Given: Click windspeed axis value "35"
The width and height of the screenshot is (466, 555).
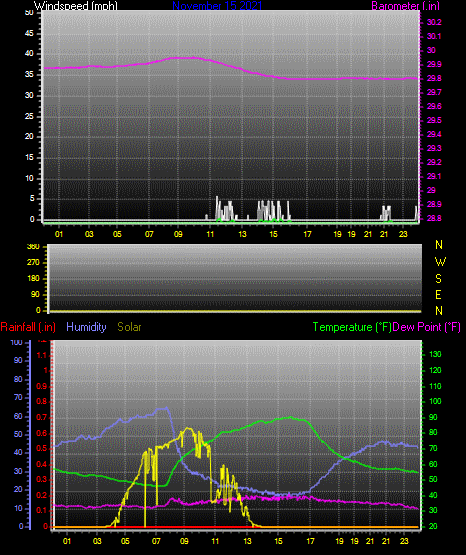Looking at the screenshot, I should point(29,75).
